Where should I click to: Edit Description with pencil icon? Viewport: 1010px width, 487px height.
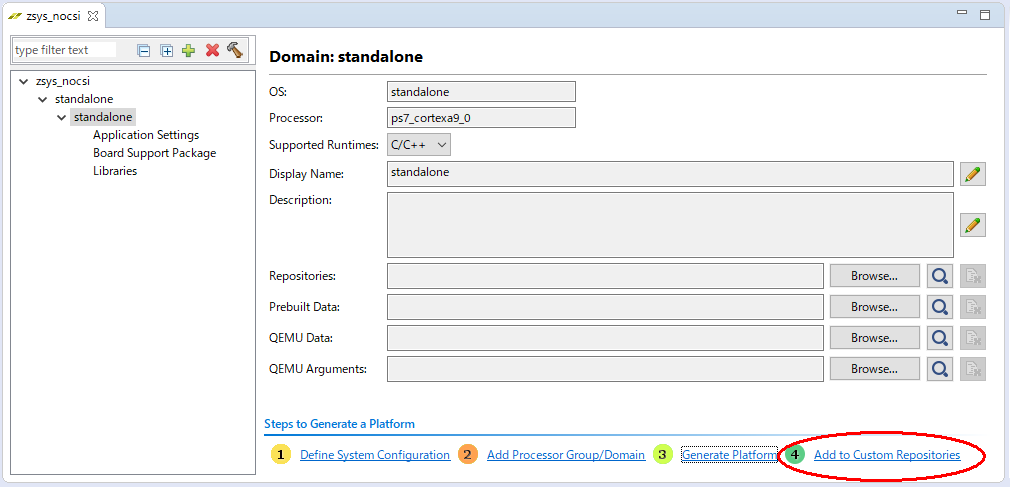(x=972, y=225)
